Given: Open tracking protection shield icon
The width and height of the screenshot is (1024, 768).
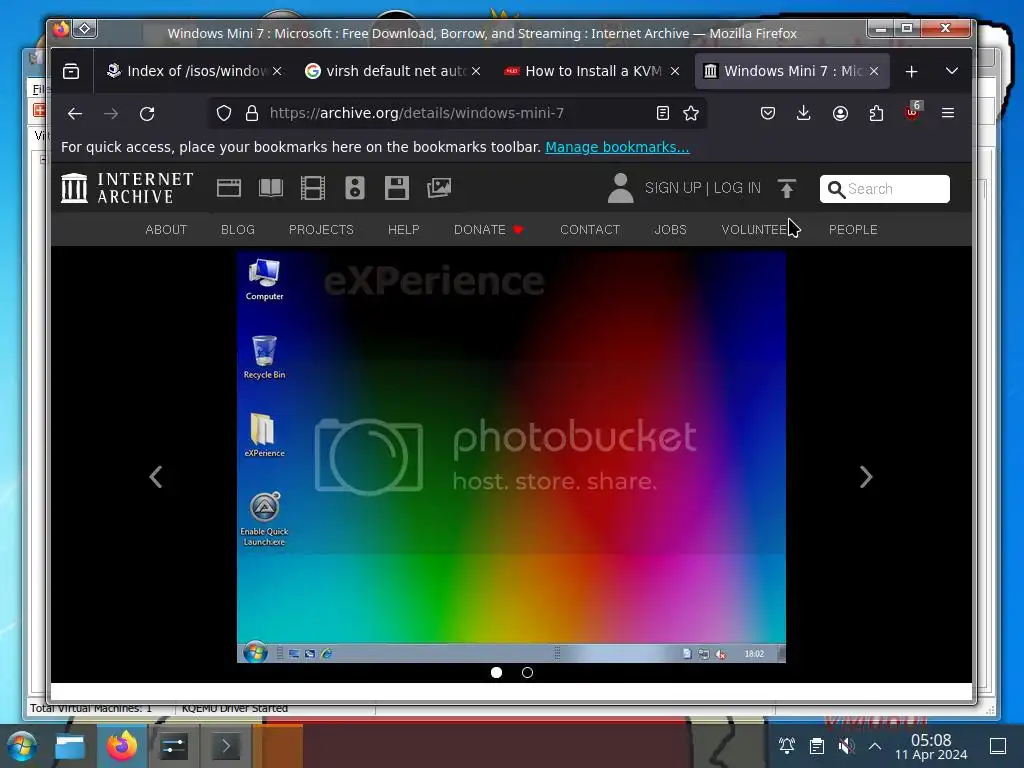Looking at the screenshot, I should coord(224,113).
